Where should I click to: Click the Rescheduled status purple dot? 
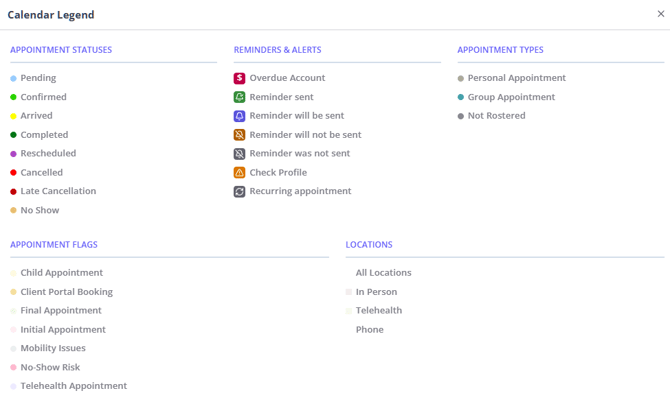click(x=13, y=153)
